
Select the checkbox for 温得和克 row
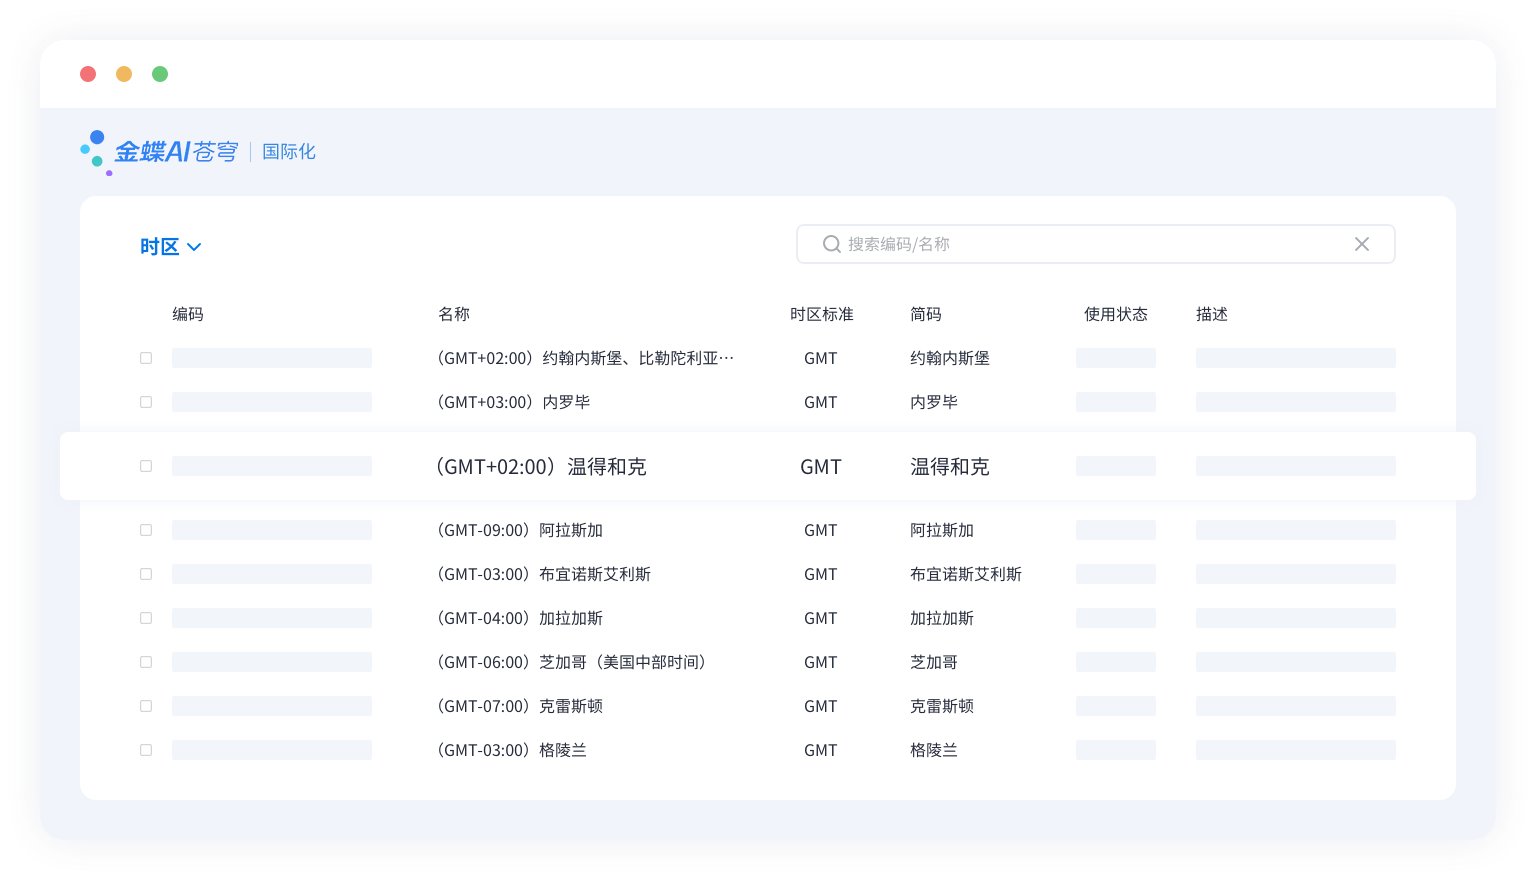pyautogui.click(x=146, y=466)
